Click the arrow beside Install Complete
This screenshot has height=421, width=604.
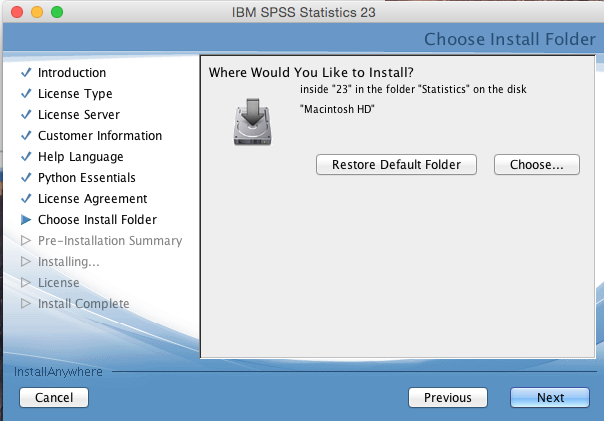coord(26,304)
